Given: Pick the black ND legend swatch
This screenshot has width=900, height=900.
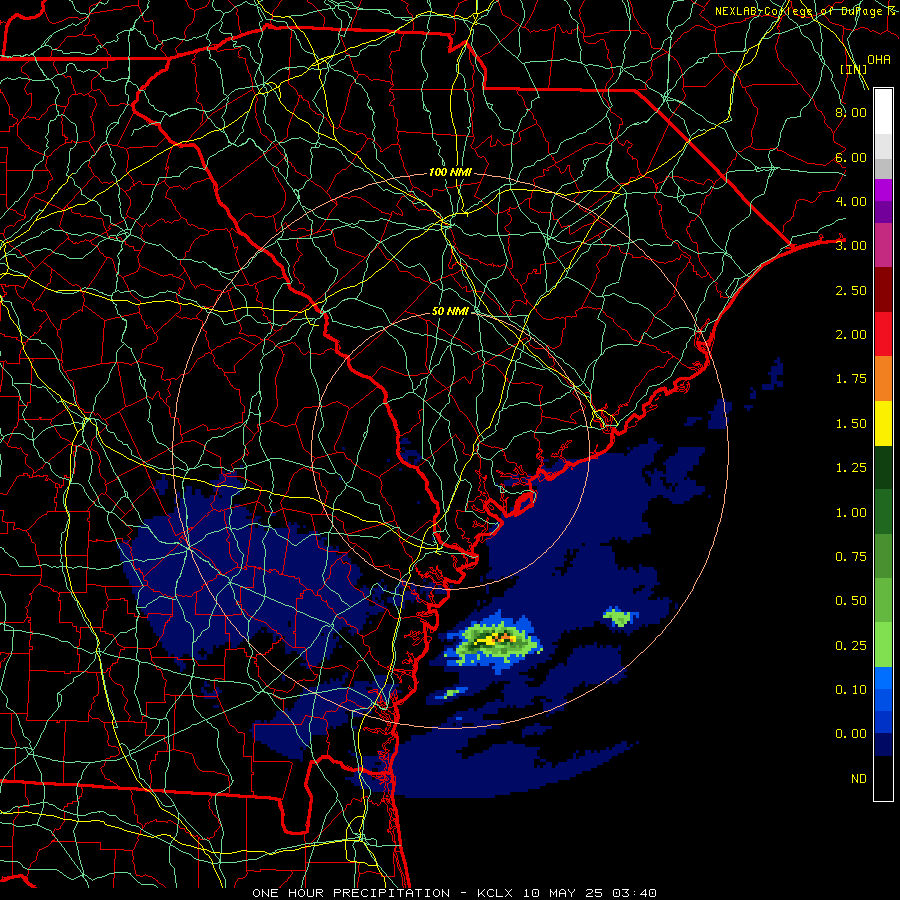Looking at the screenshot, I should point(883,778).
